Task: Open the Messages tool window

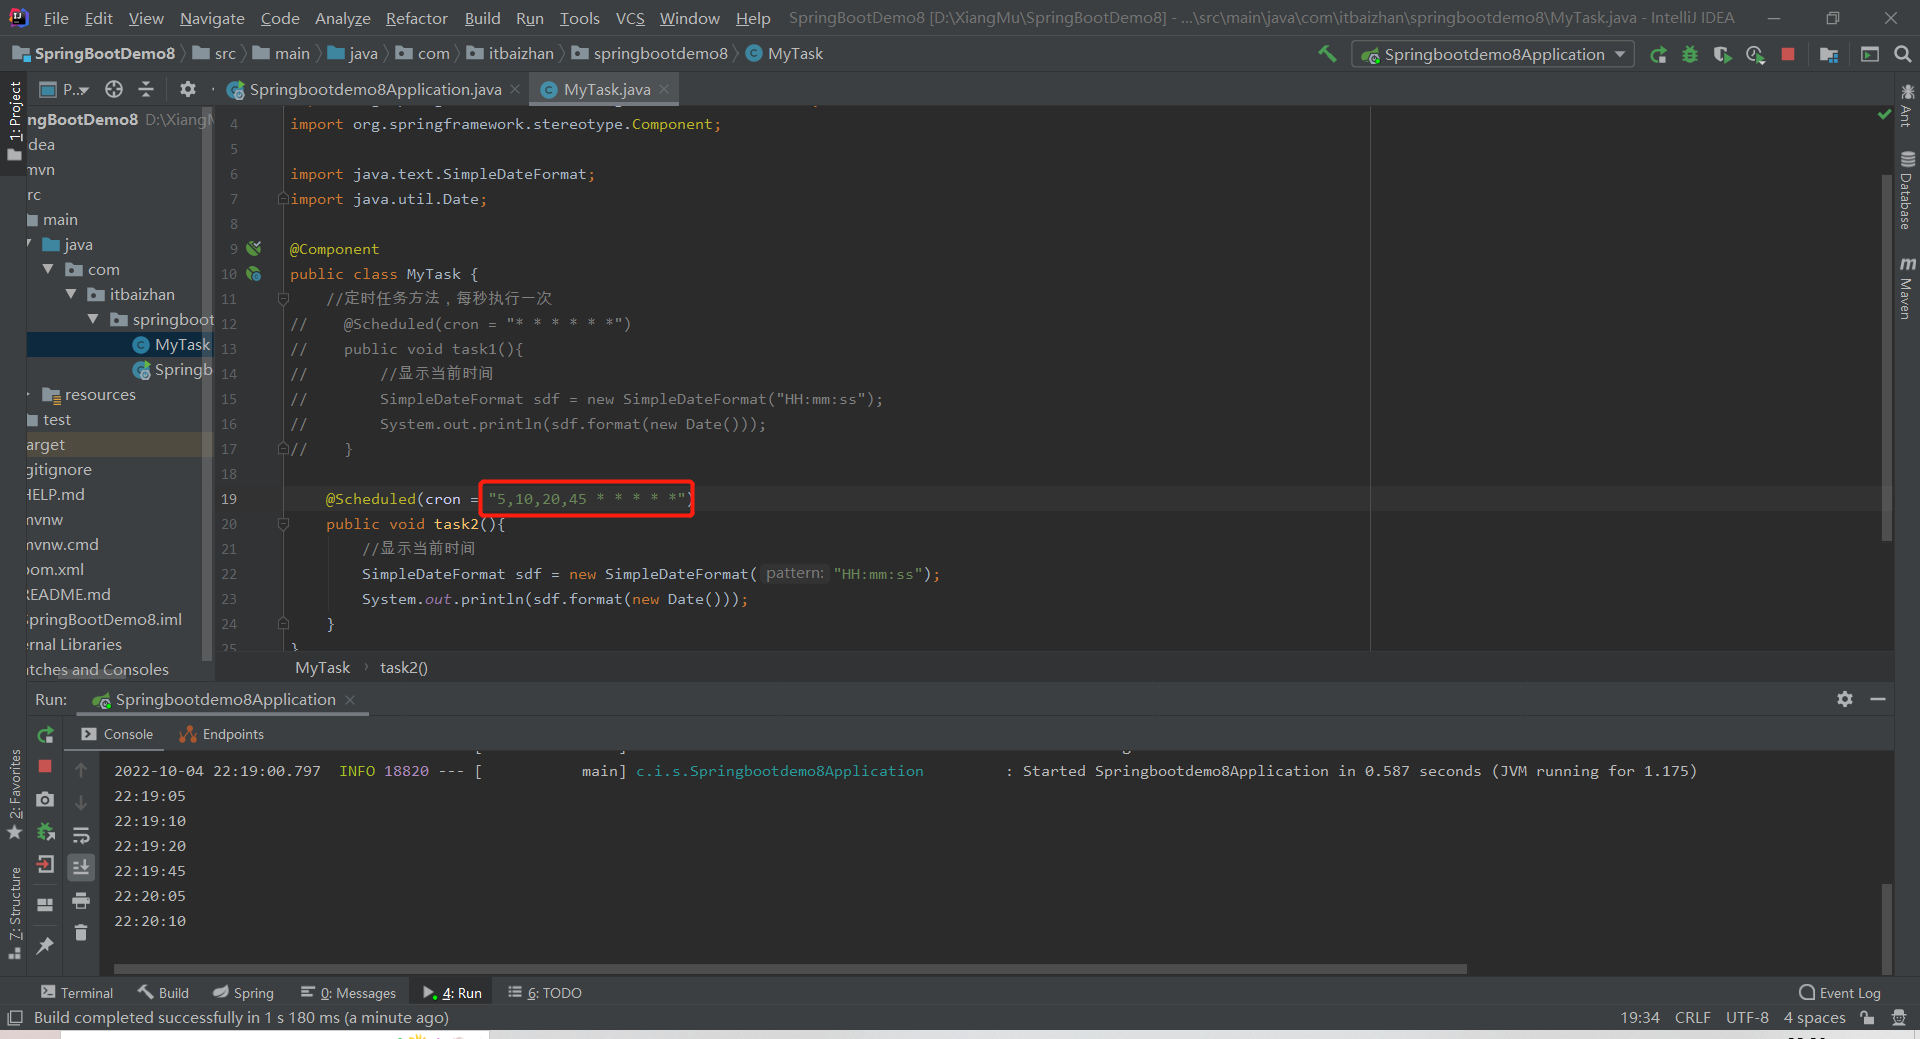Action: [x=348, y=992]
